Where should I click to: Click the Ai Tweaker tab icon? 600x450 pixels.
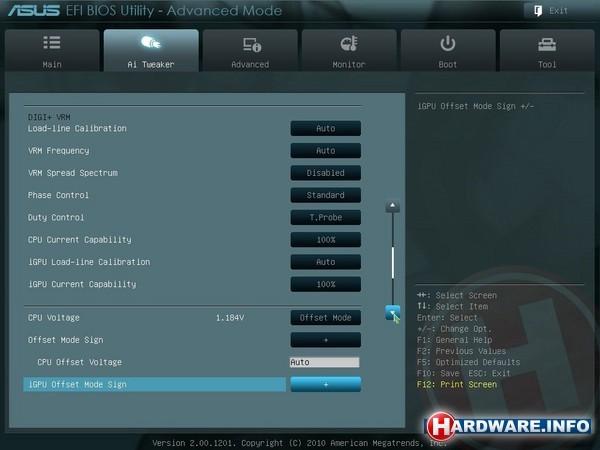(x=151, y=42)
